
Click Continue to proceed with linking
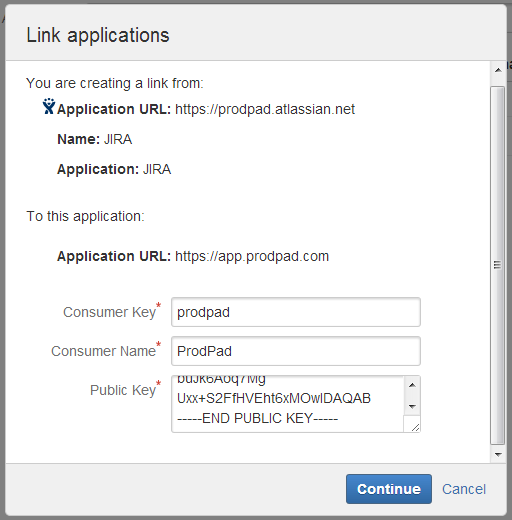click(389, 489)
